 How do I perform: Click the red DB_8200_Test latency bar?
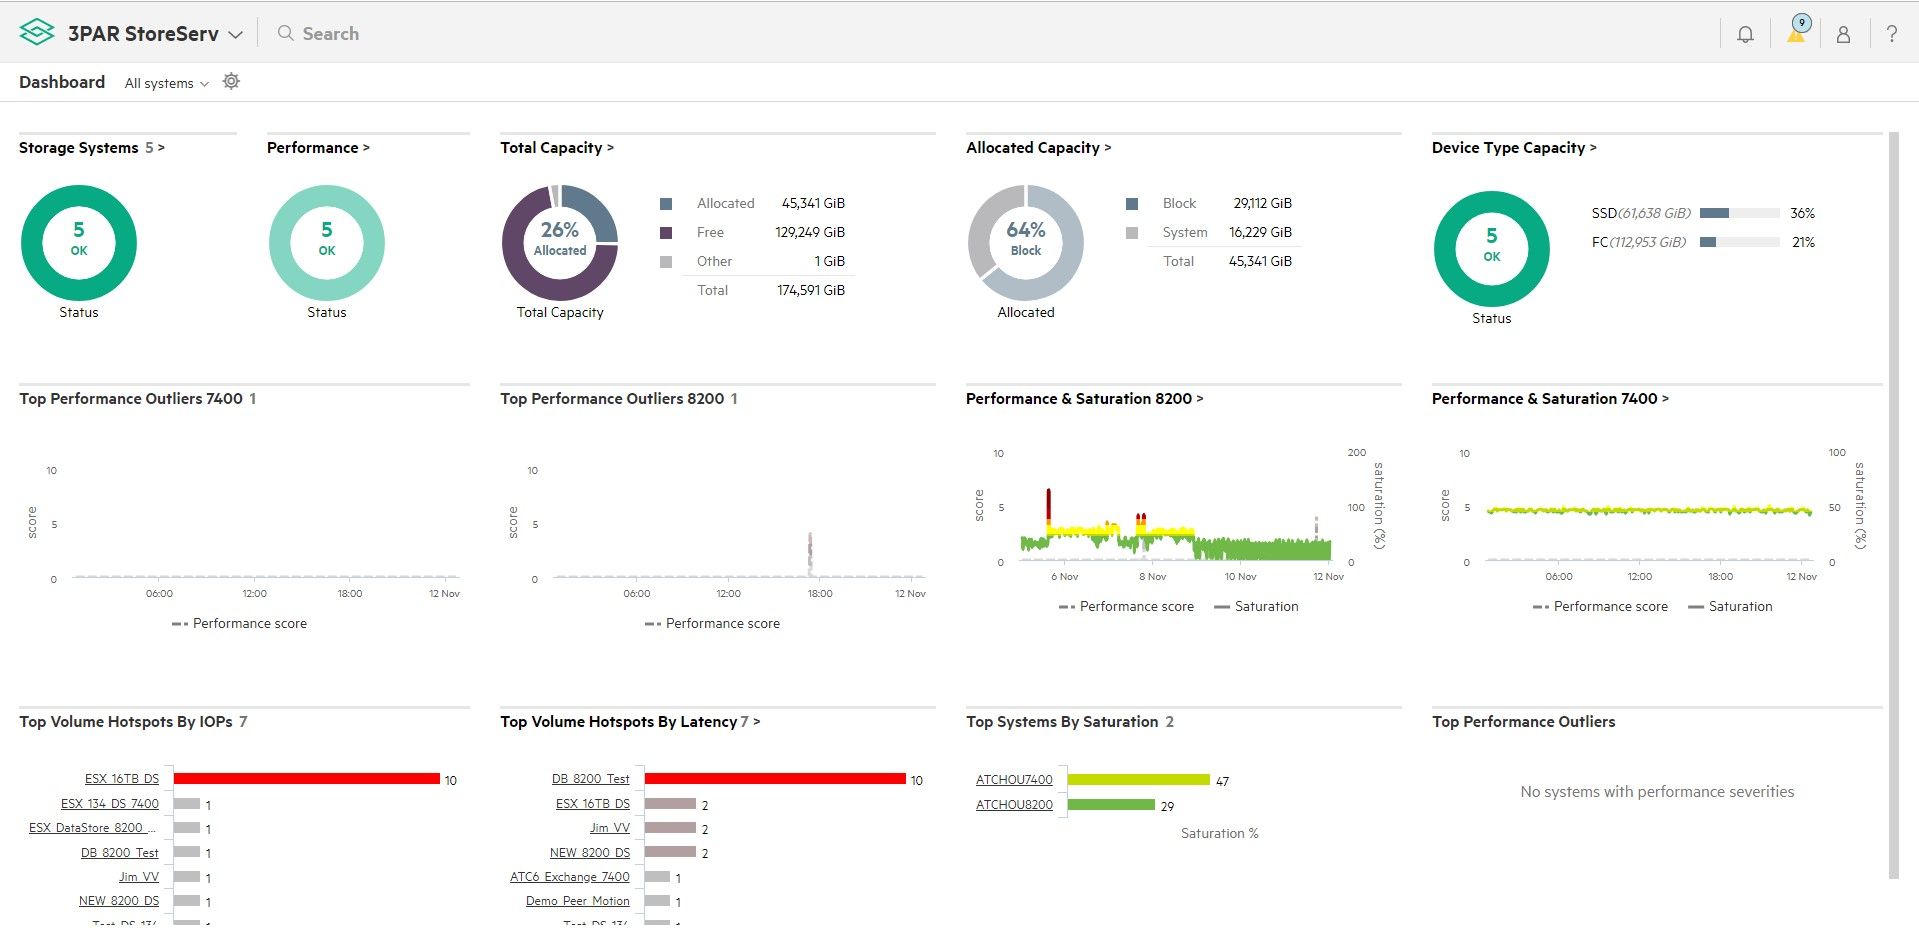[775, 779]
